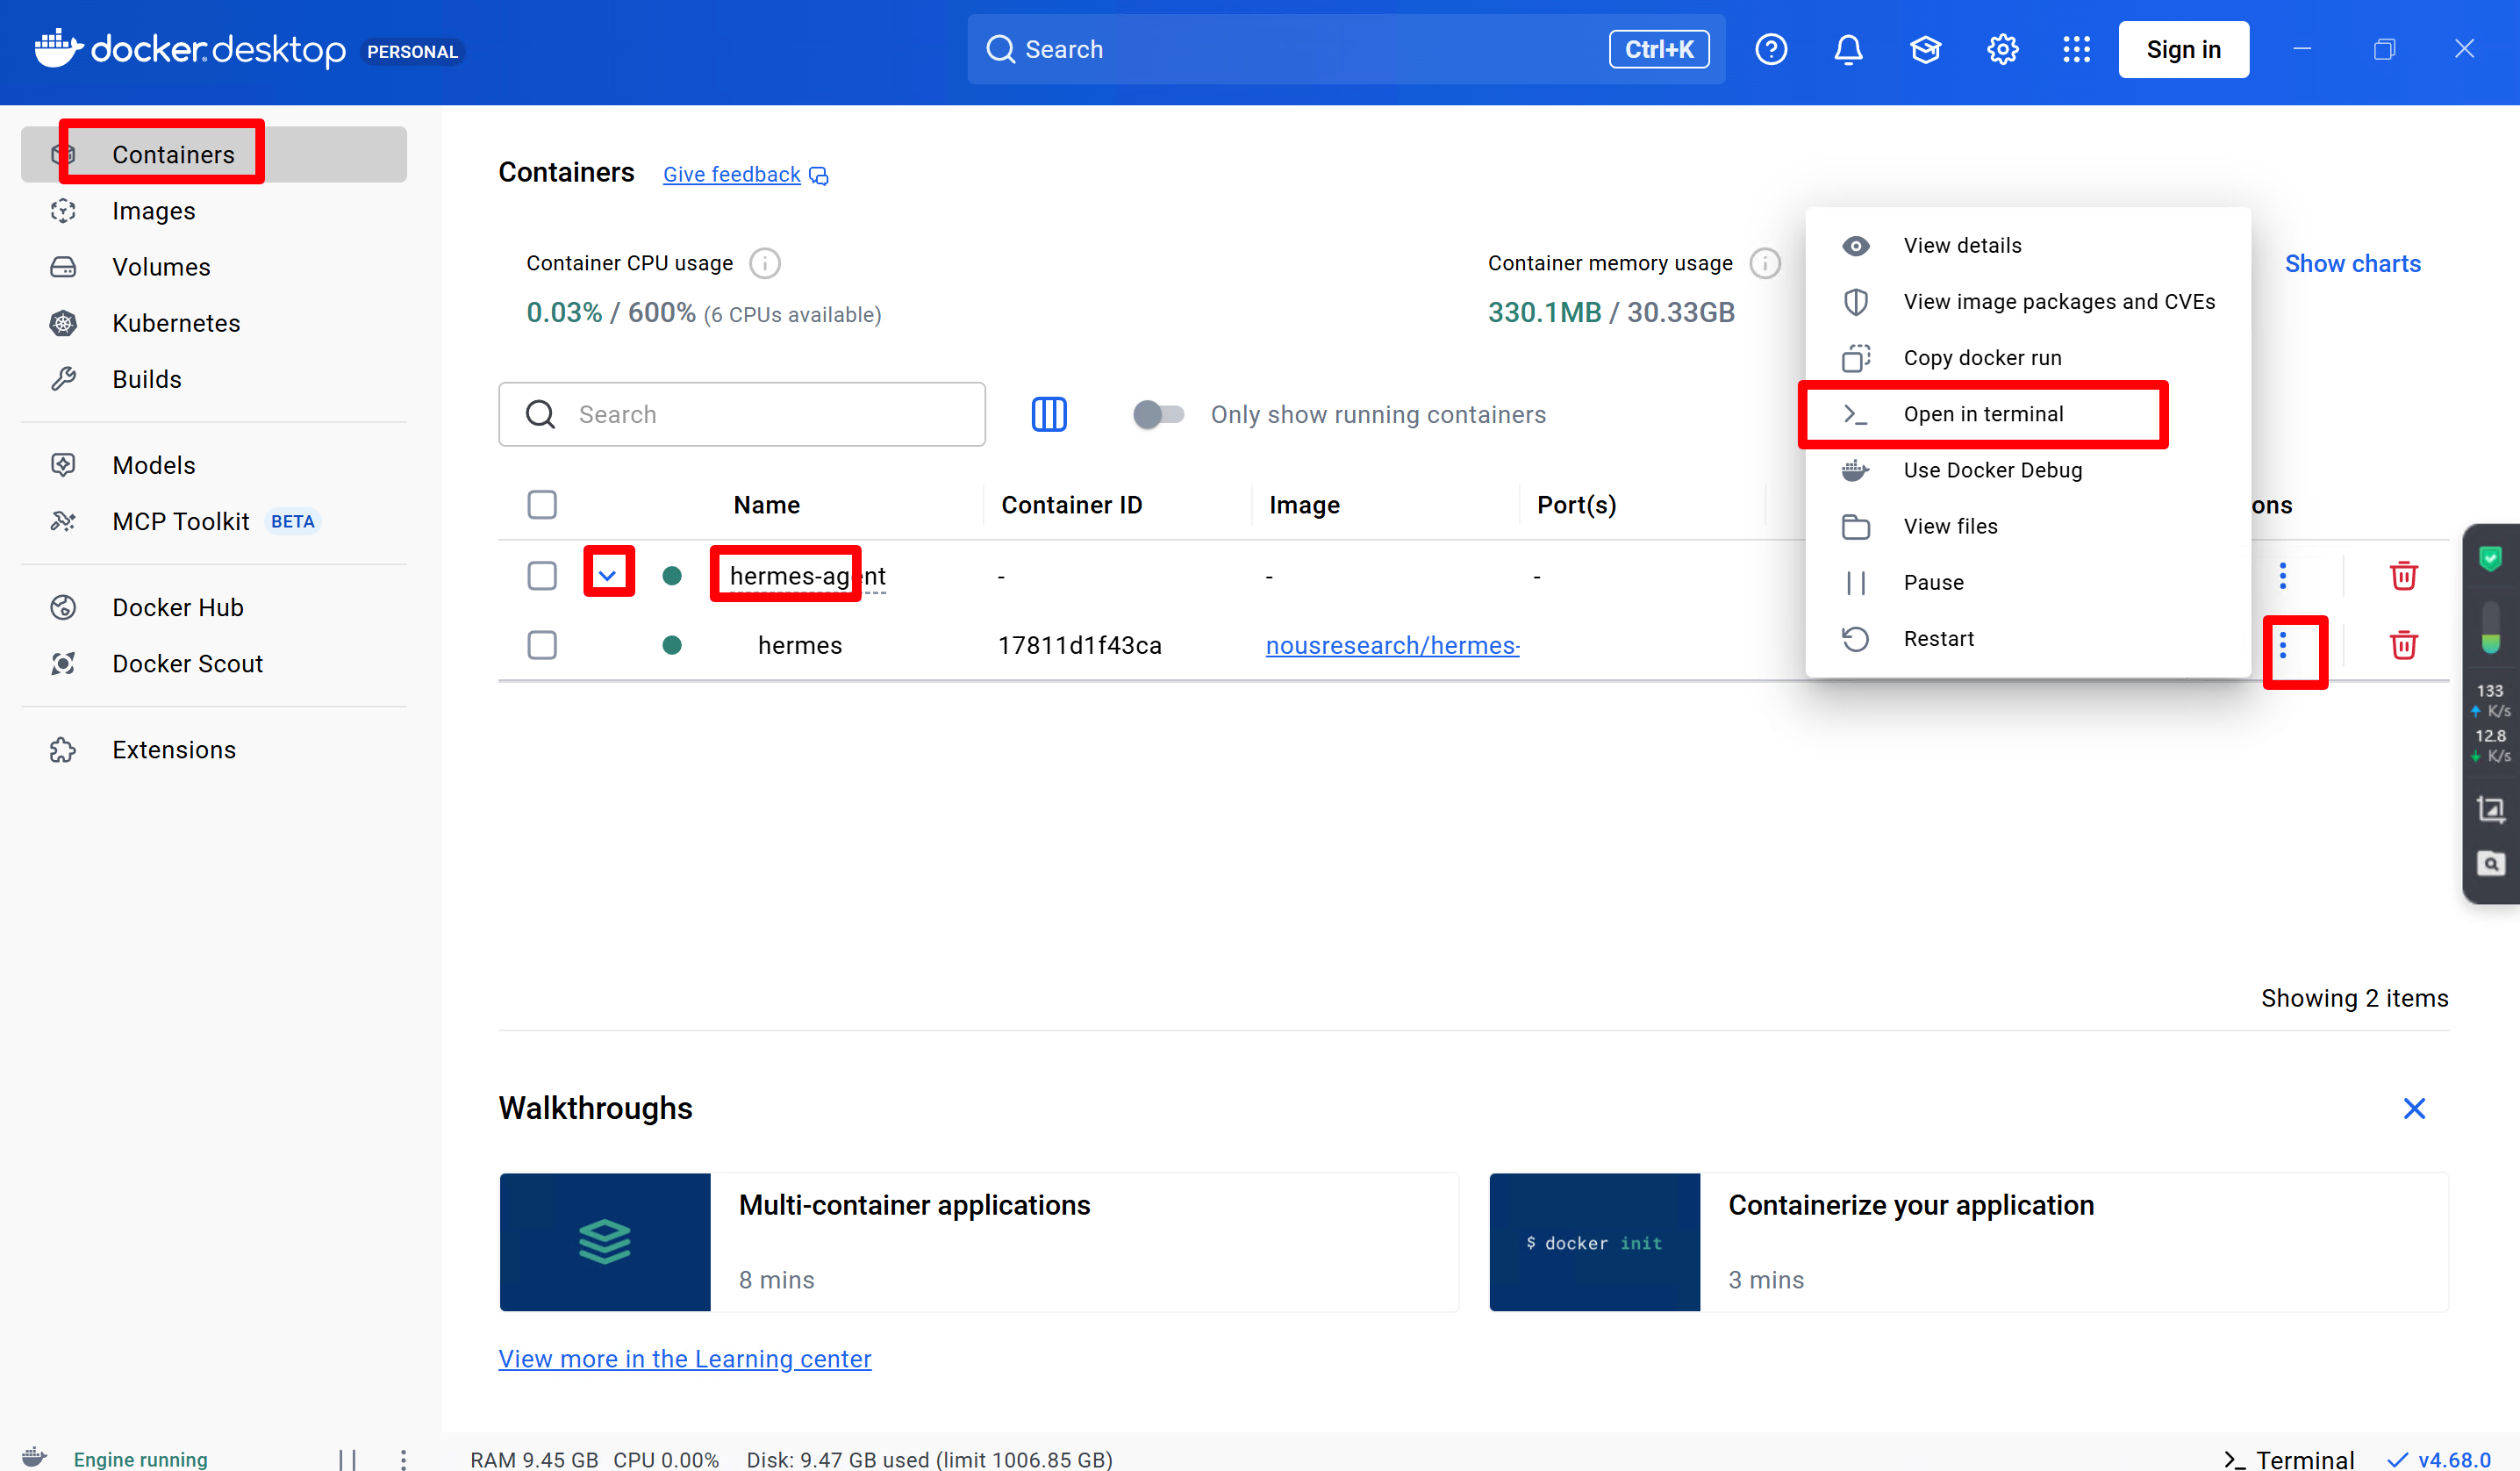This screenshot has height=1471, width=2520.
Task: Tick the select-all checkbox in table header
Action: point(542,505)
